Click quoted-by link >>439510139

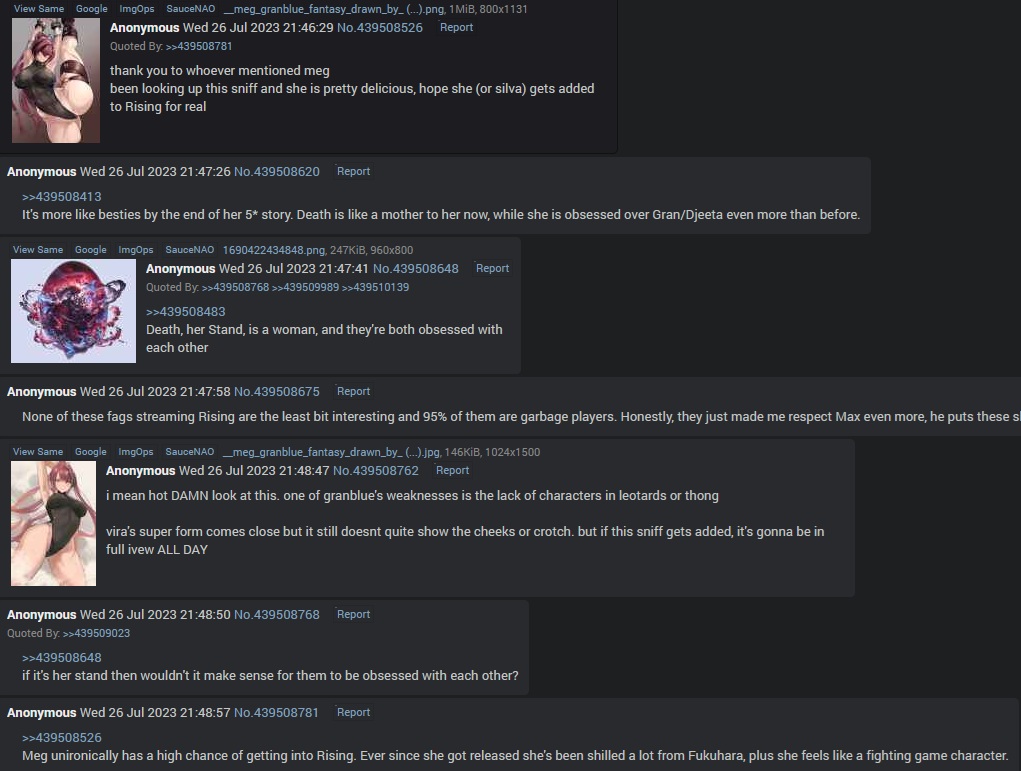(375, 287)
